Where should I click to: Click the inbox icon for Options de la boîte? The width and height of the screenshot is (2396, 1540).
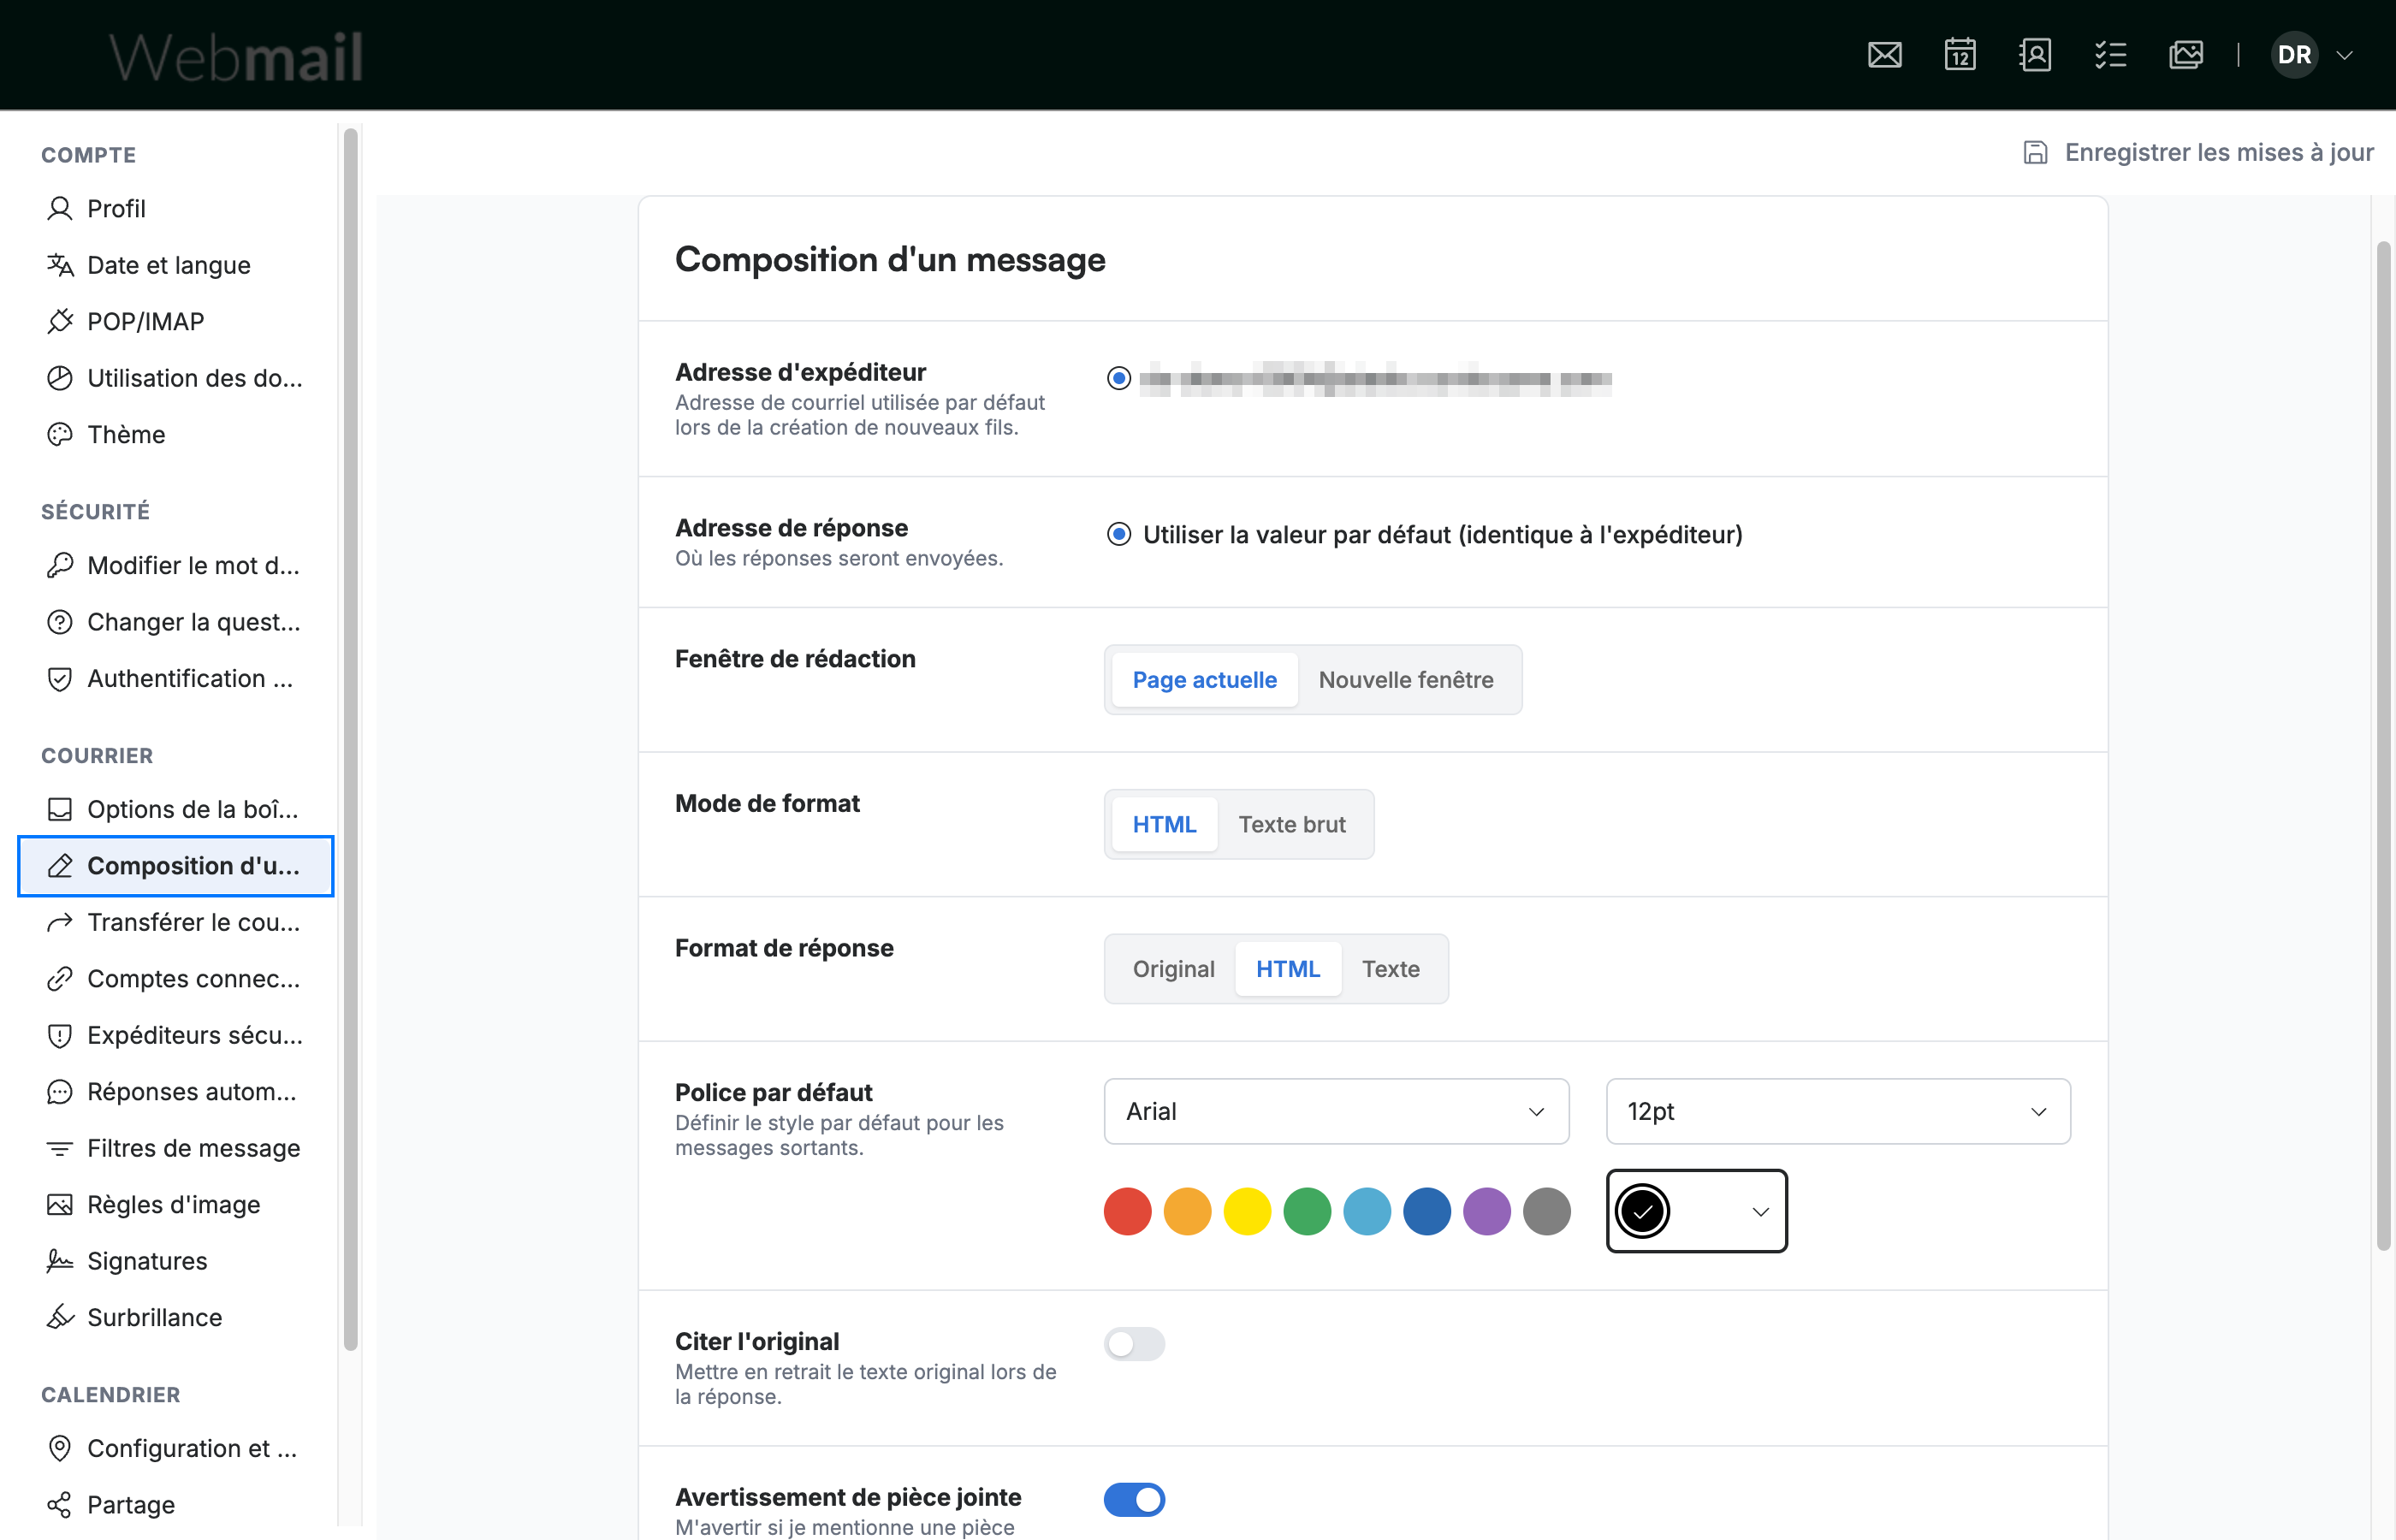click(60, 809)
